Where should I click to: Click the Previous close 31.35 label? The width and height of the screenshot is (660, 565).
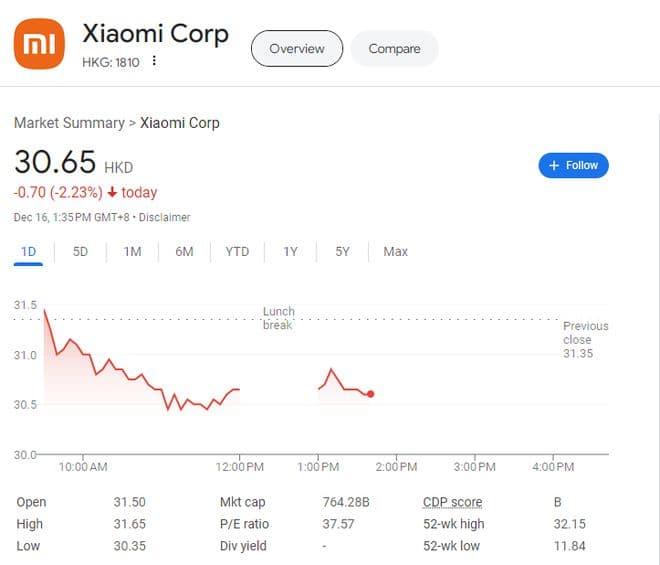(x=585, y=340)
